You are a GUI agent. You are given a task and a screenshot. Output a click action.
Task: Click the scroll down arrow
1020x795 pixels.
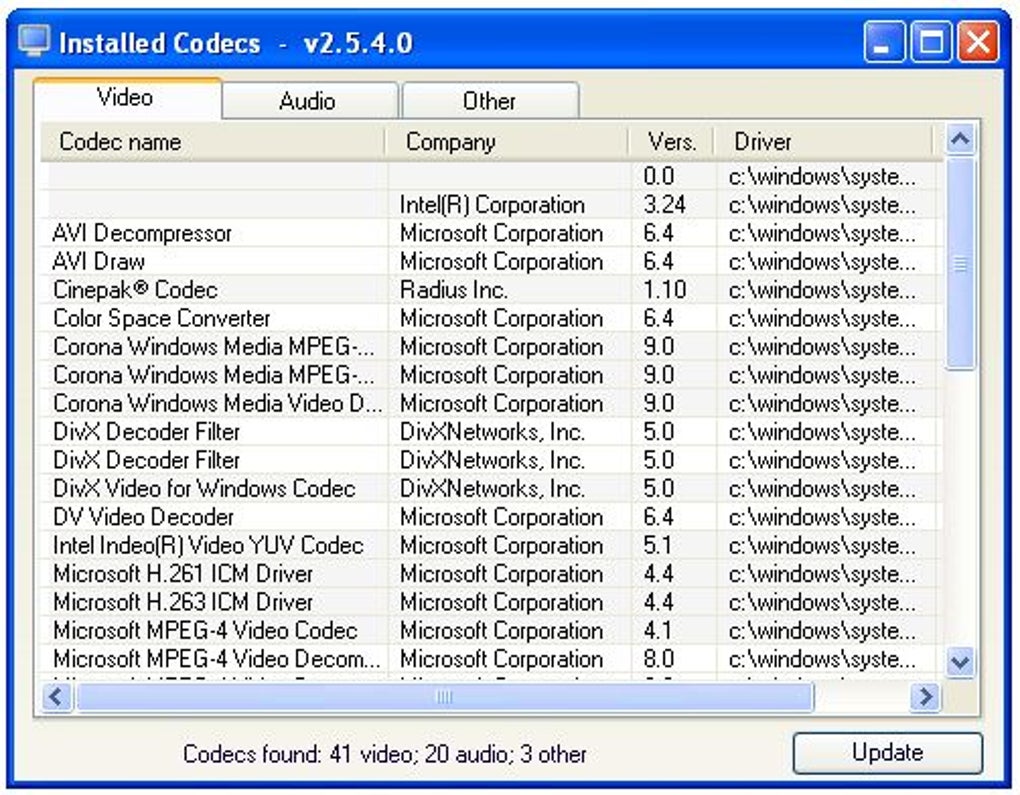tap(961, 662)
